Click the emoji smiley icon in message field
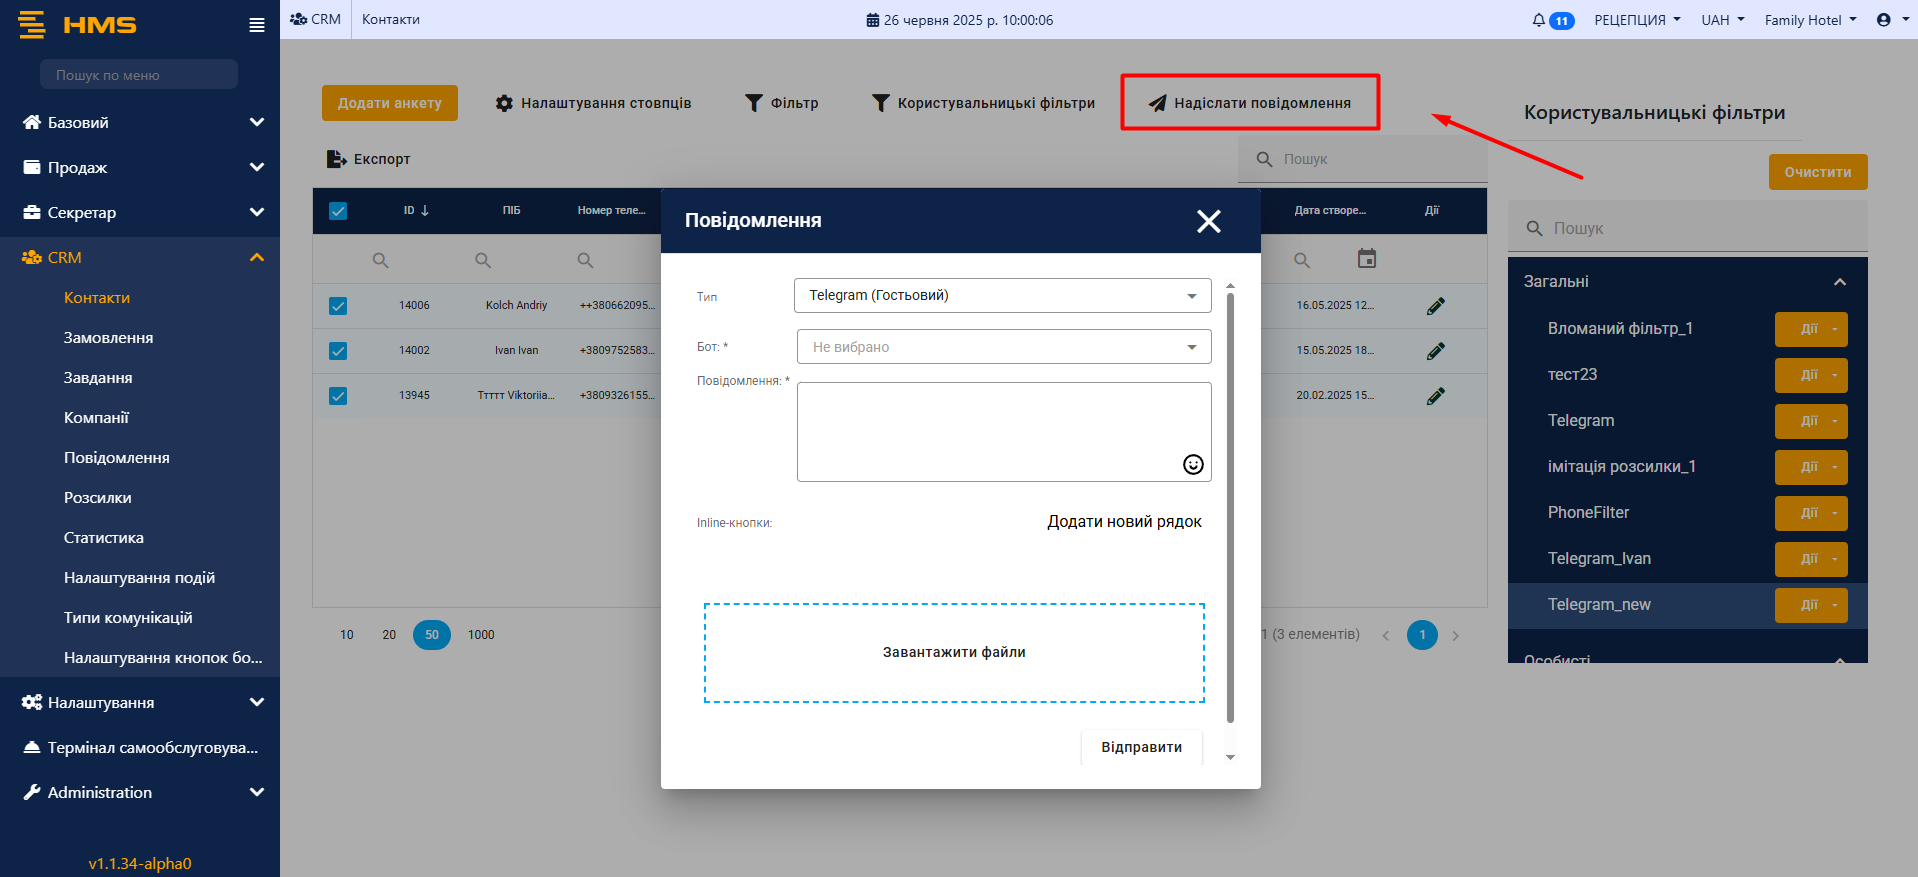1918x877 pixels. point(1193,464)
